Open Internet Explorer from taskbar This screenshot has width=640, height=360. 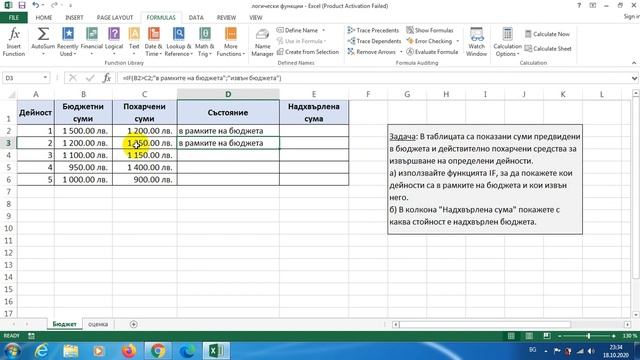click(x=41, y=351)
